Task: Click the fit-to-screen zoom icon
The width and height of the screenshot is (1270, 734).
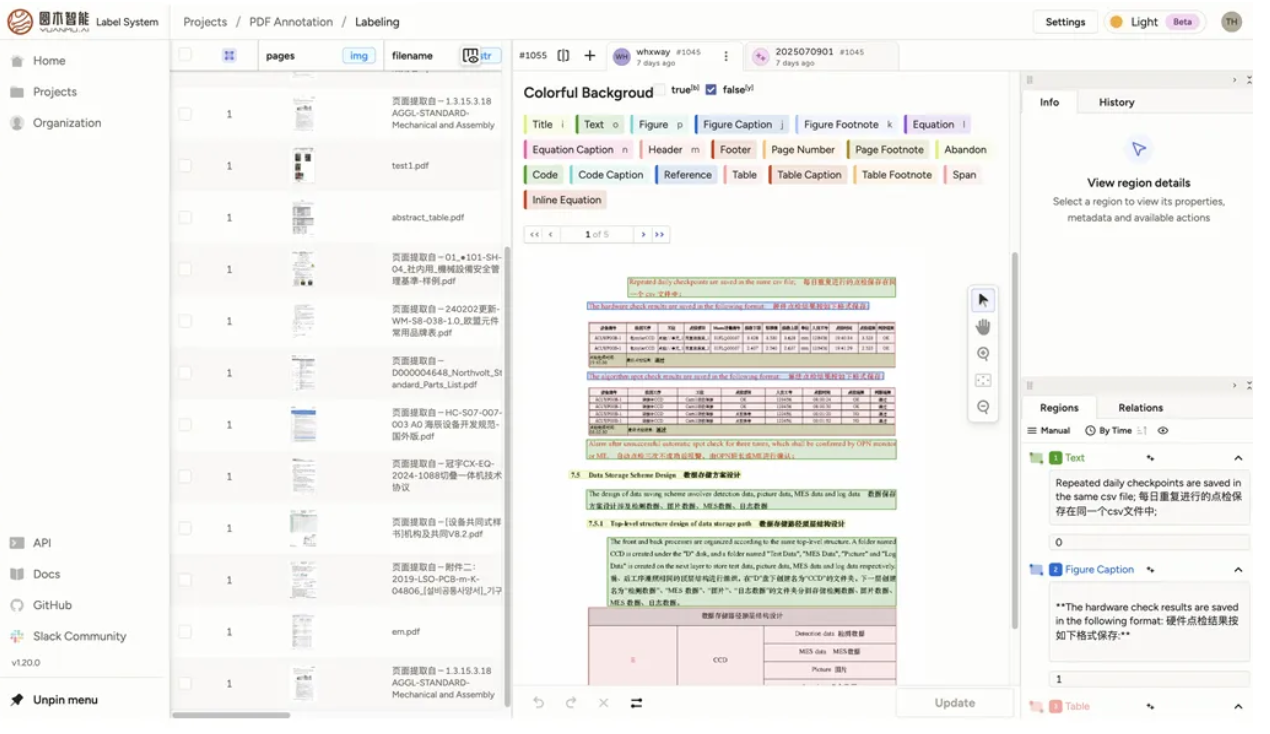Action: pyautogui.click(x=983, y=380)
